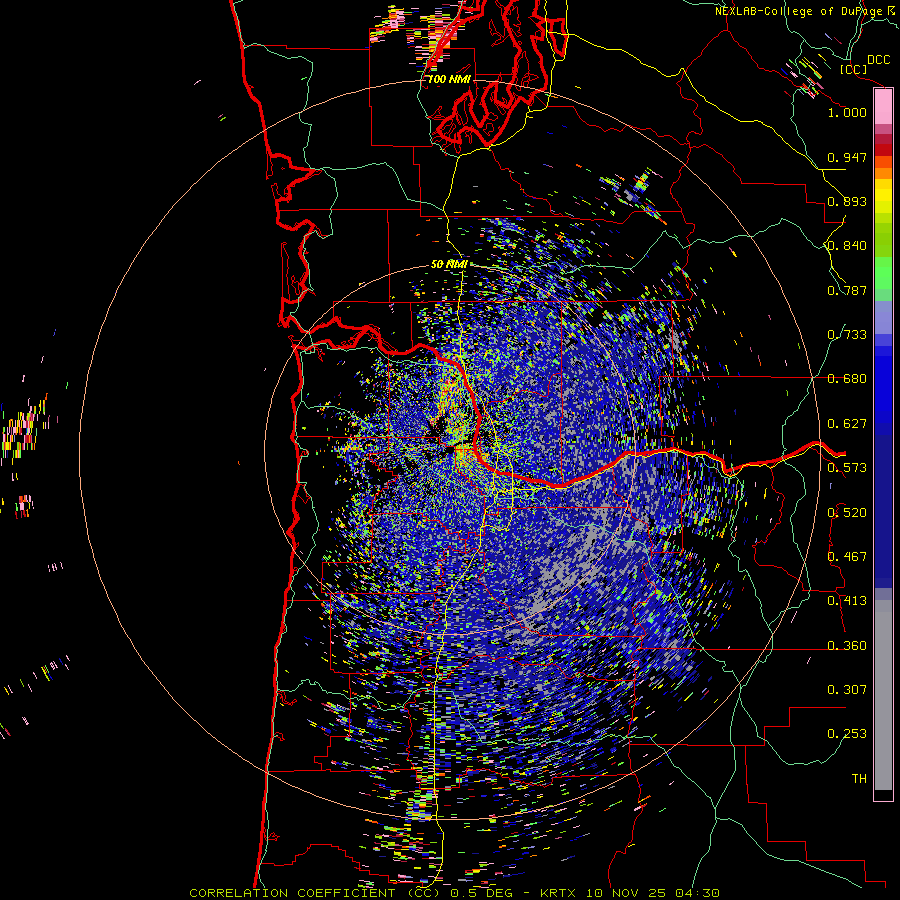Click the 50 NMI range ring label

pyautogui.click(x=449, y=265)
